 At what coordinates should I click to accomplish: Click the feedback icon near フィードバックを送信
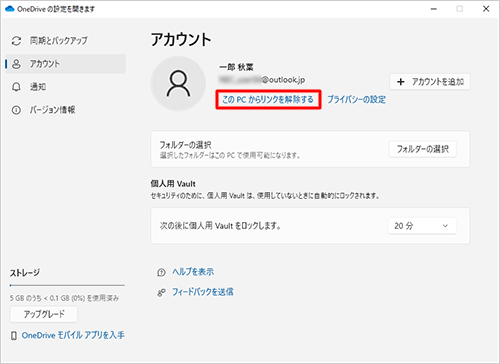click(161, 293)
